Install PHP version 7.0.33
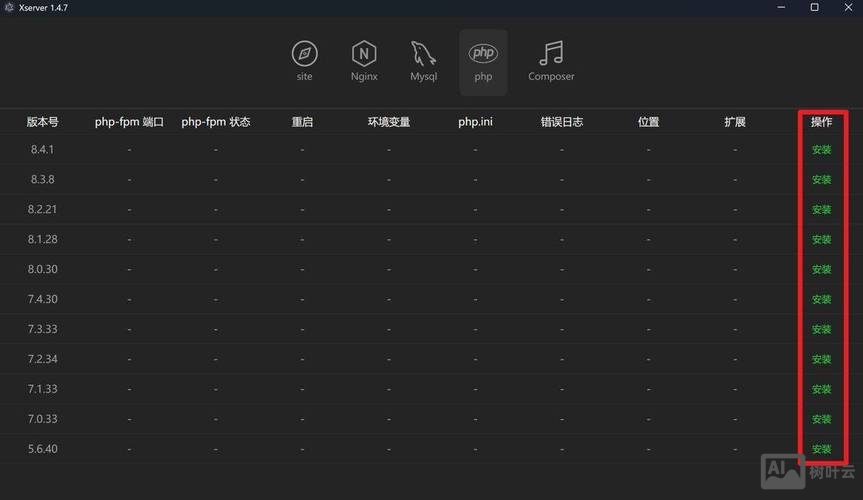Image resolution: width=863 pixels, height=500 pixels. click(821, 419)
